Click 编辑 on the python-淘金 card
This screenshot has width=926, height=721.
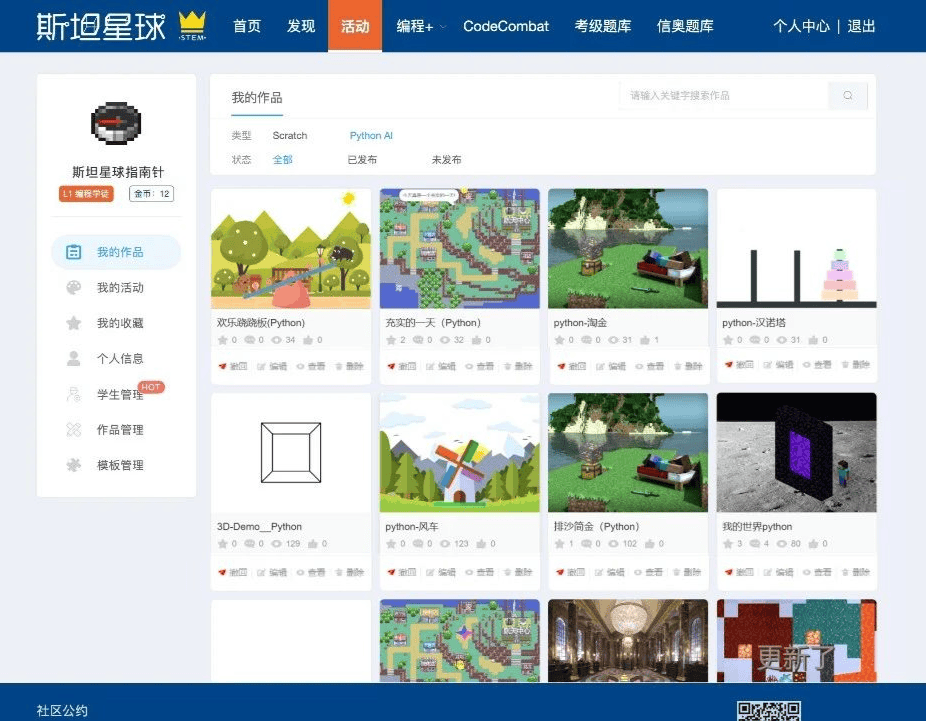point(609,366)
